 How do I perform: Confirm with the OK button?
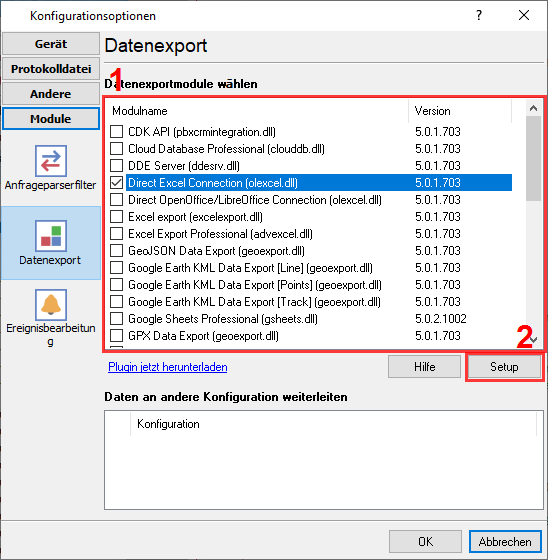[x=425, y=541]
